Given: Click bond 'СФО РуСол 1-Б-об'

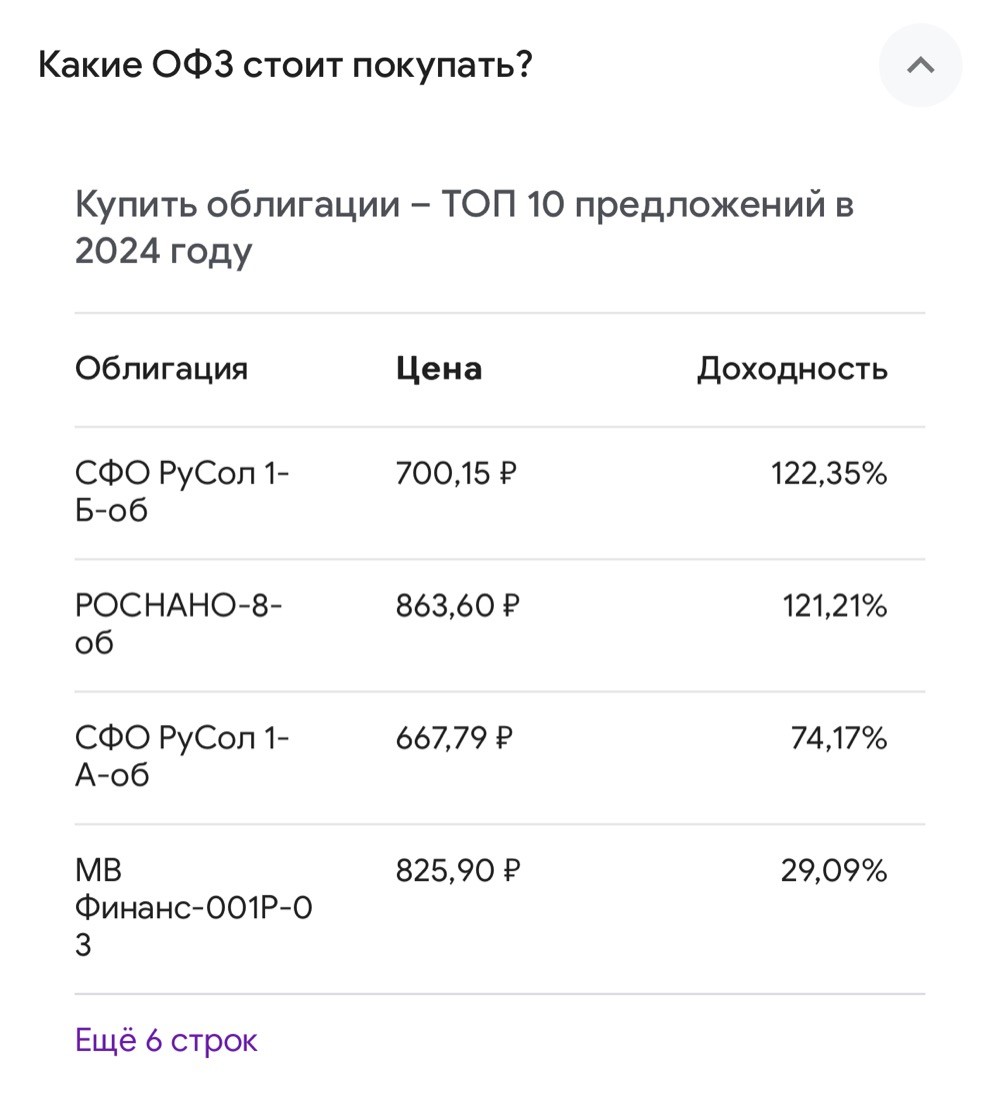Looking at the screenshot, I should tap(182, 491).
